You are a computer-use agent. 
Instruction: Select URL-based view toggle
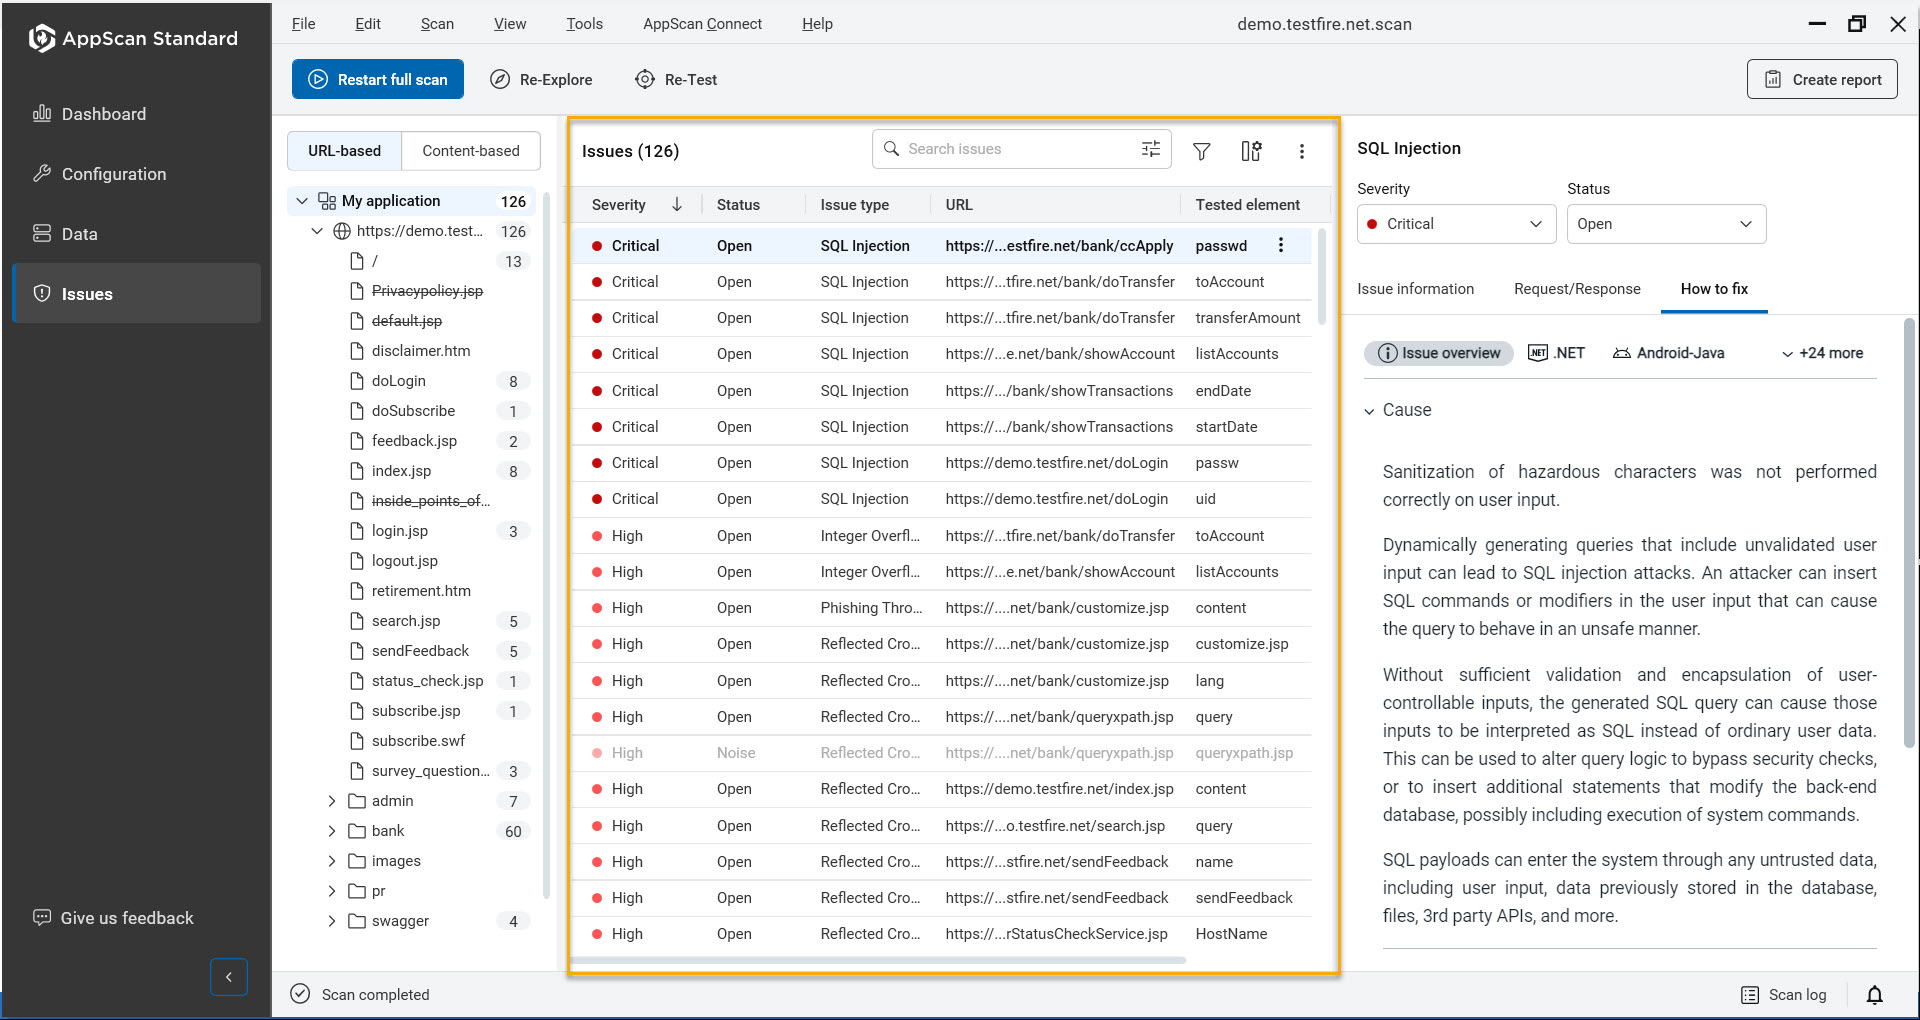[x=344, y=151]
